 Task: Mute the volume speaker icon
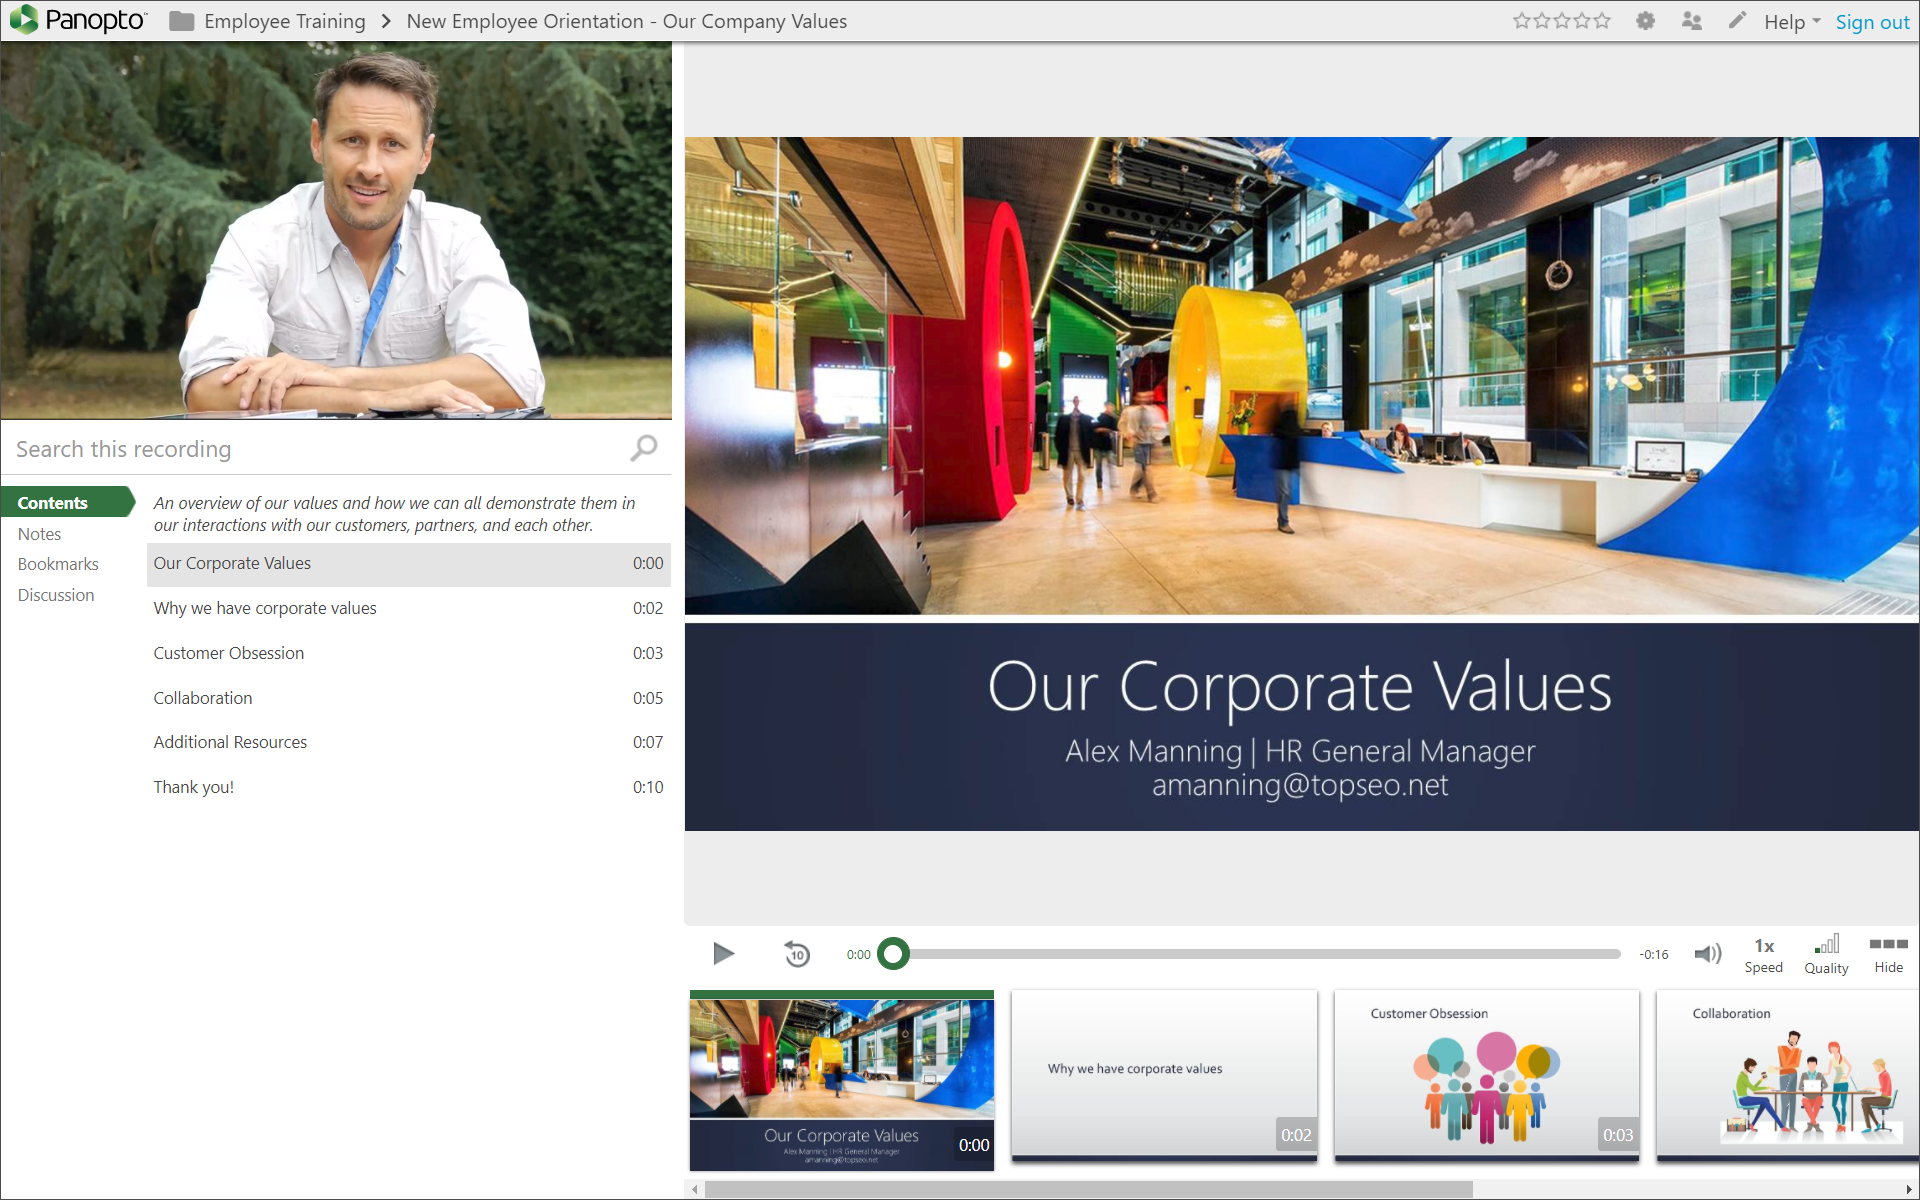coord(1707,954)
